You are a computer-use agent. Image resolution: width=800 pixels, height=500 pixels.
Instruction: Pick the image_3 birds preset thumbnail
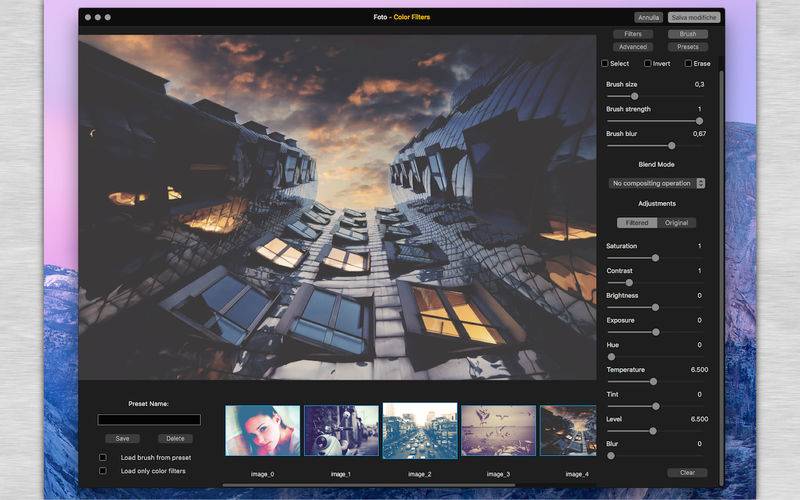pos(498,431)
